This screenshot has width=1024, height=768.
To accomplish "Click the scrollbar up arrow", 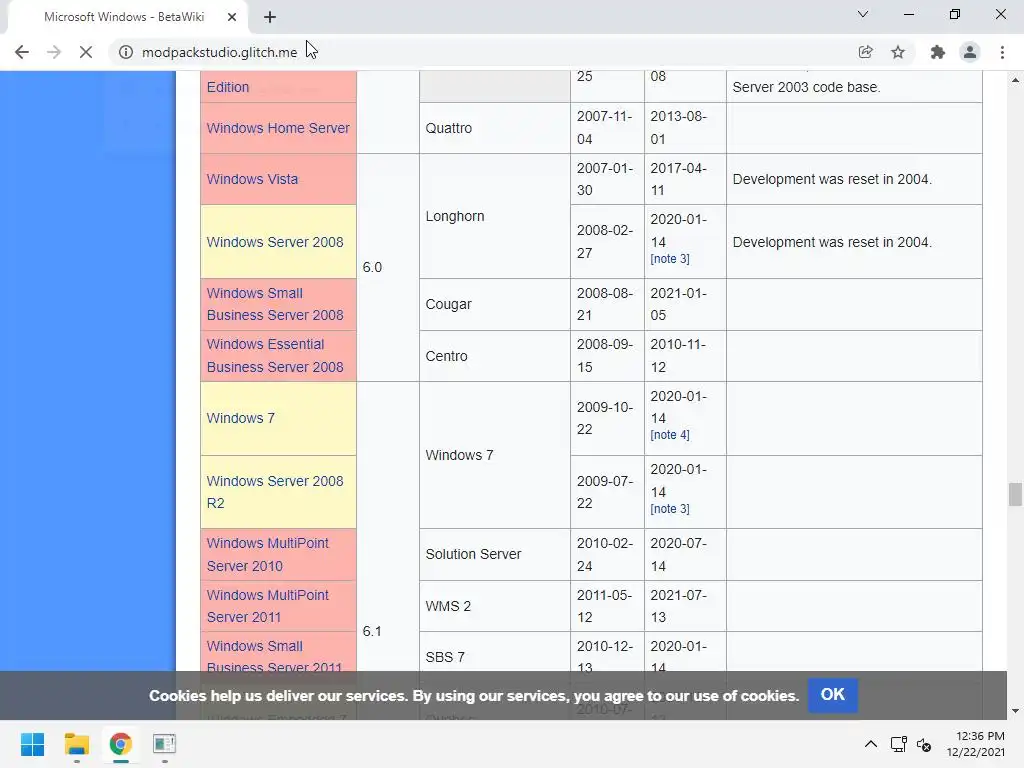I will pos(1015,80).
